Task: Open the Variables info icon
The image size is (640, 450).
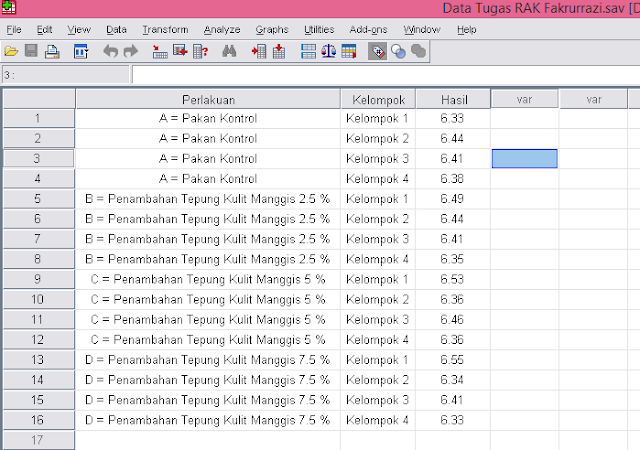Action: tap(200, 51)
